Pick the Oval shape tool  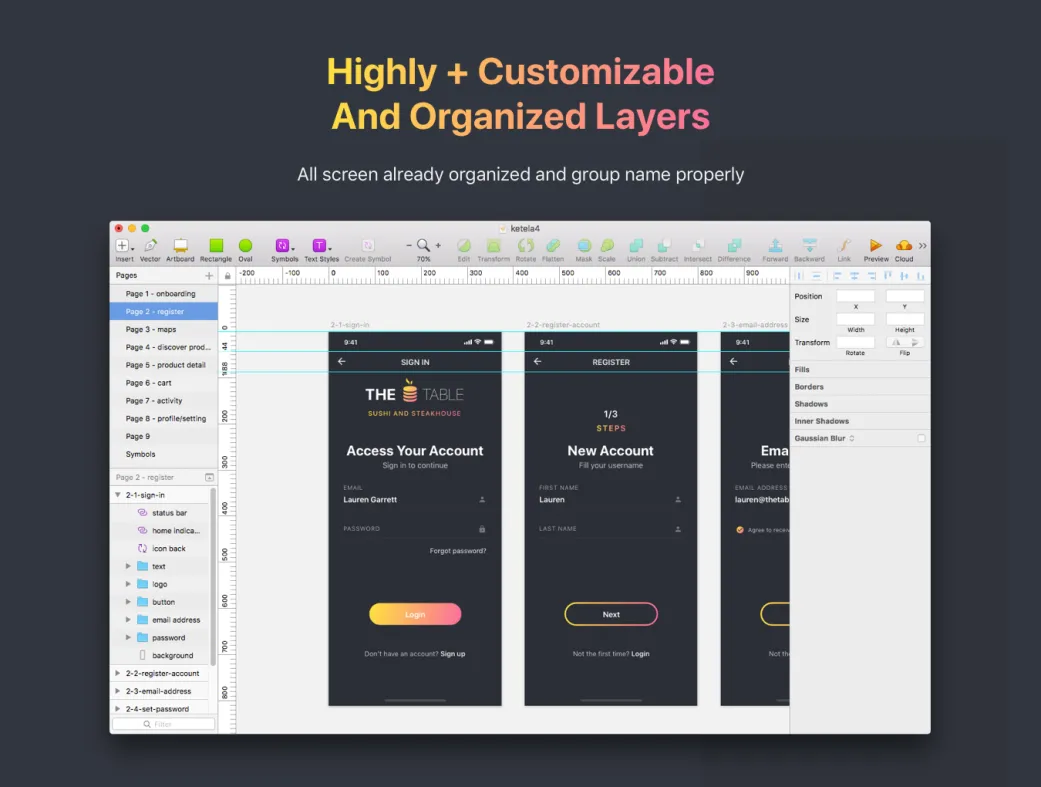[245, 246]
